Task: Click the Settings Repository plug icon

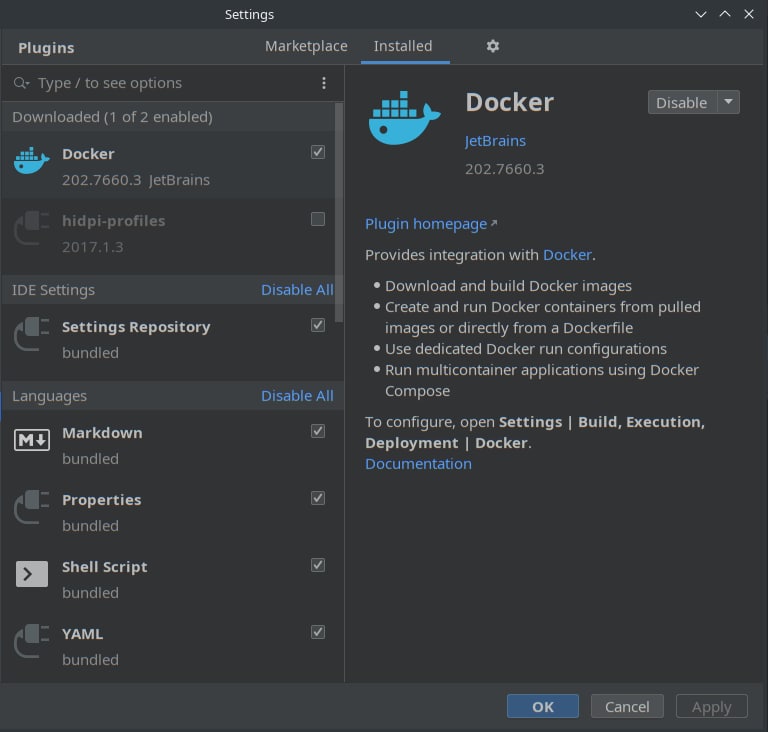Action: click(x=32, y=334)
